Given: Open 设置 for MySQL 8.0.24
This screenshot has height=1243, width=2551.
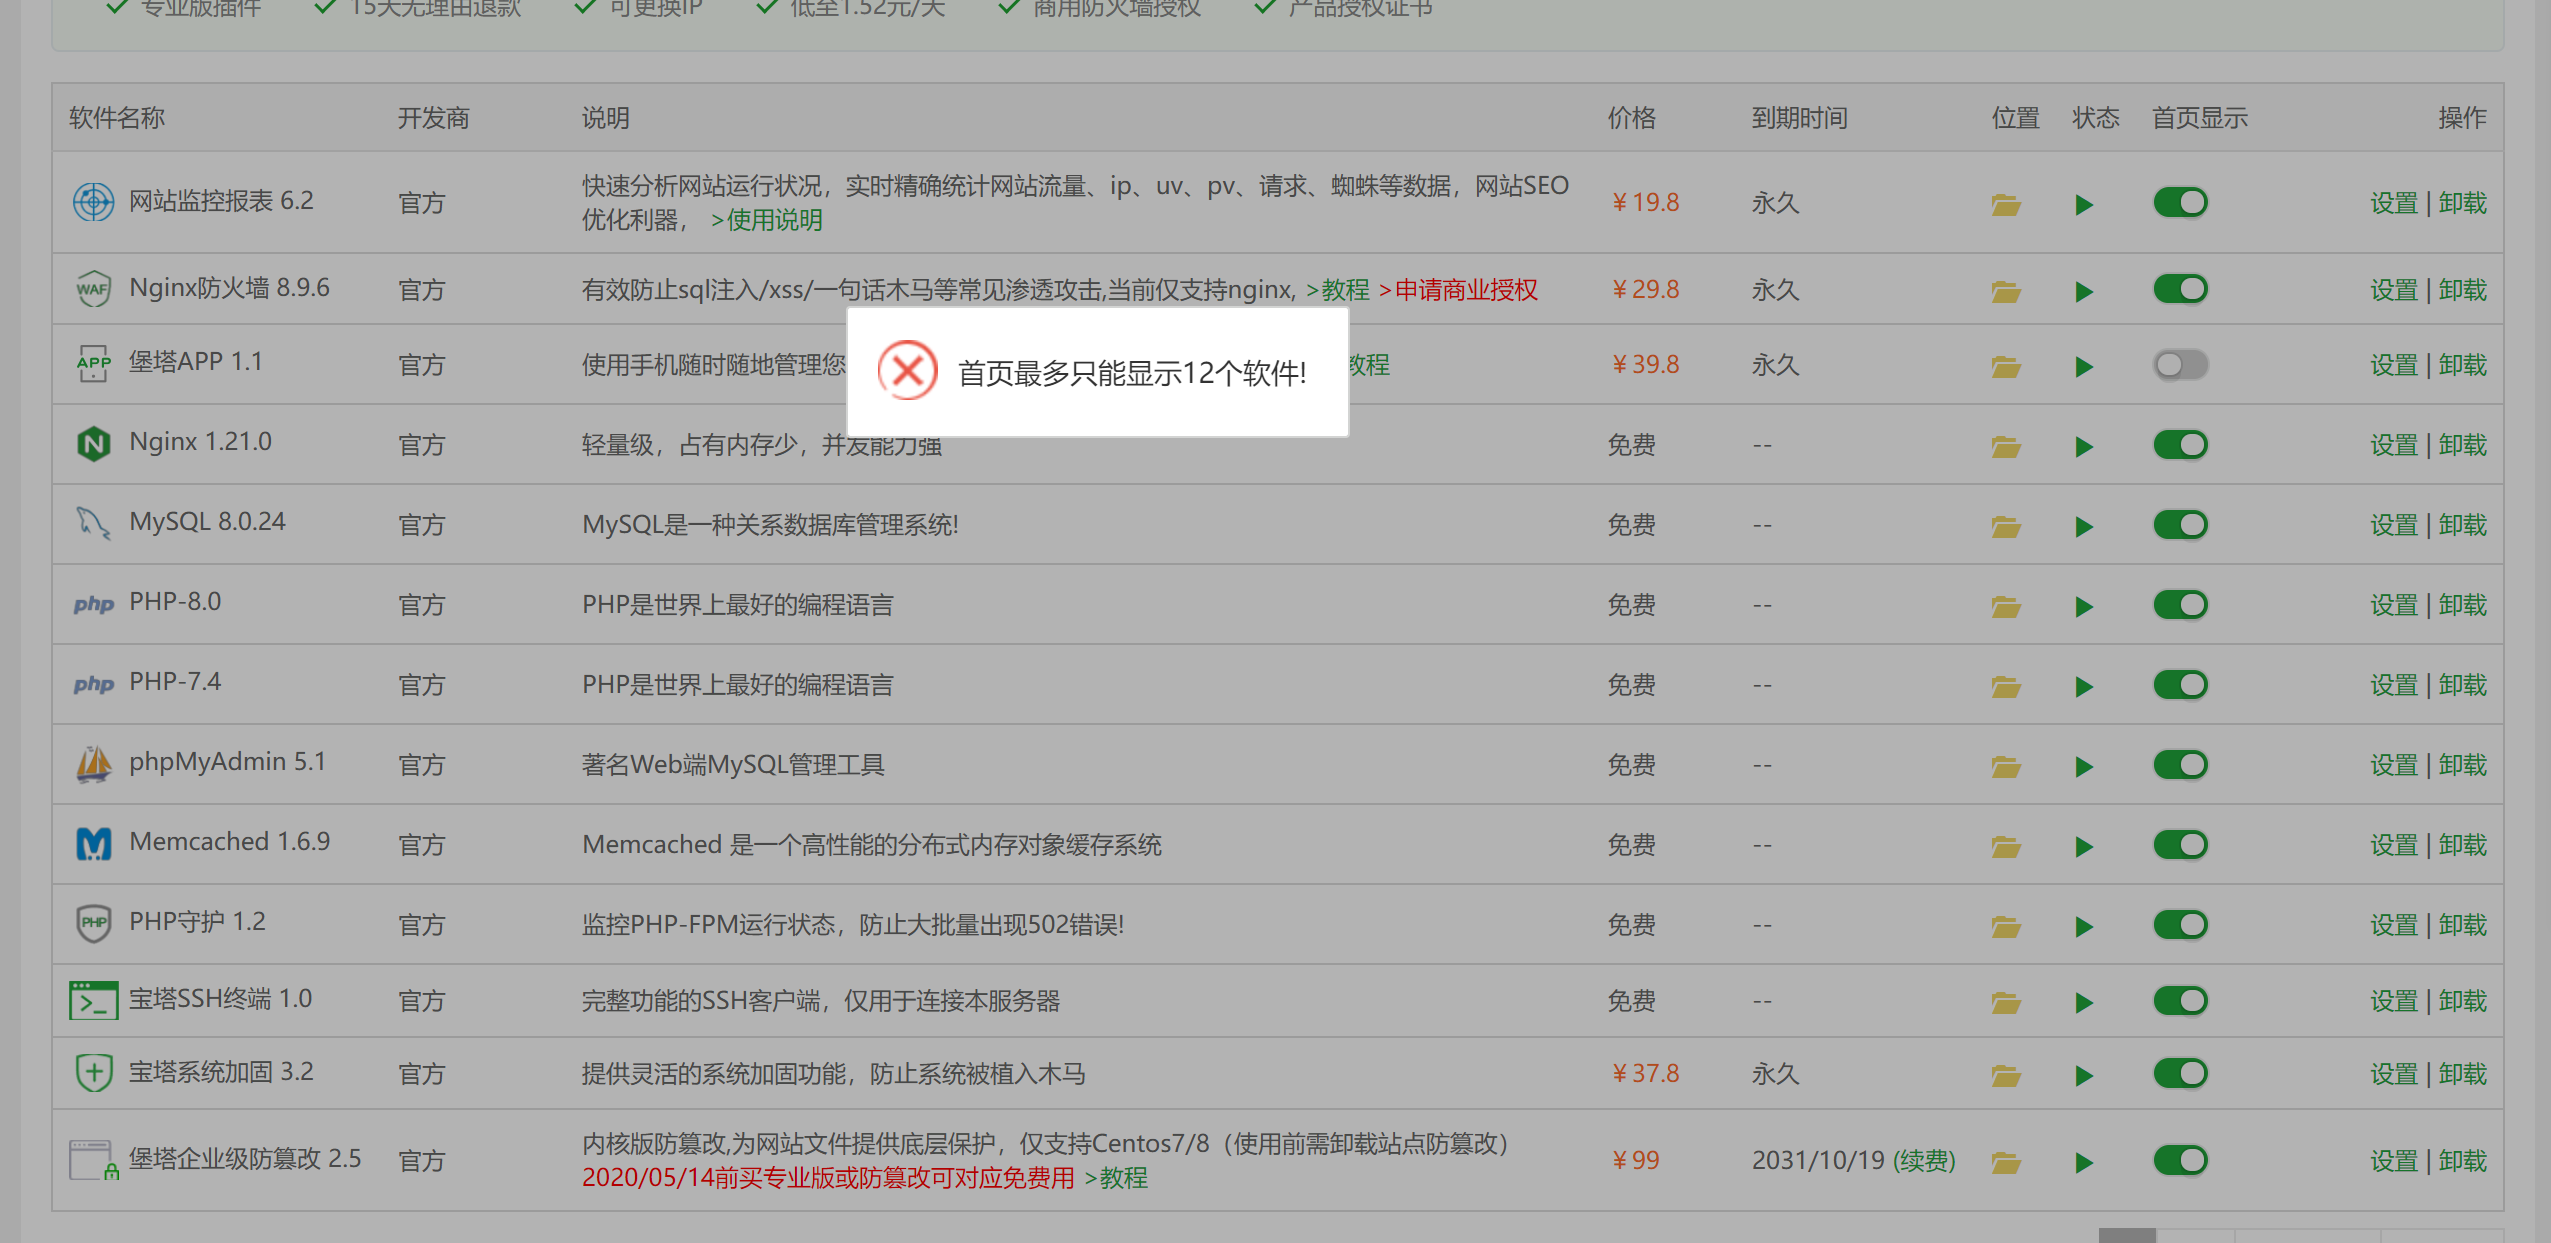Looking at the screenshot, I should tap(2393, 525).
